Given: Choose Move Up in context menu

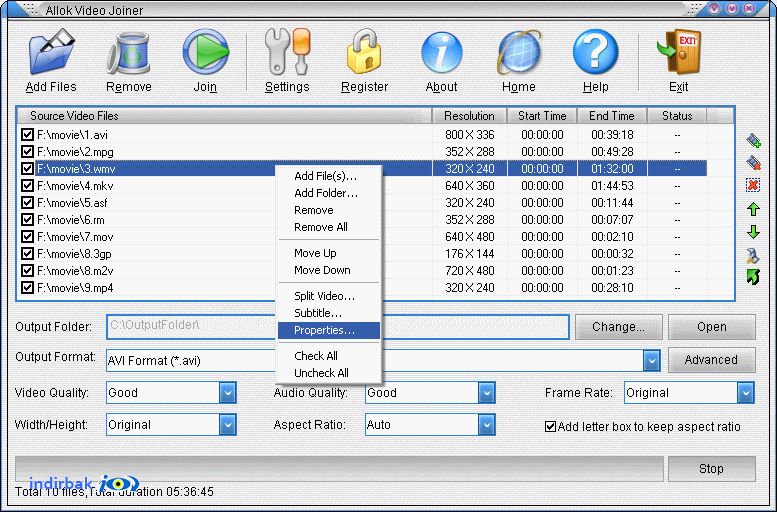Looking at the screenshot, I should (x=329, y=253).
